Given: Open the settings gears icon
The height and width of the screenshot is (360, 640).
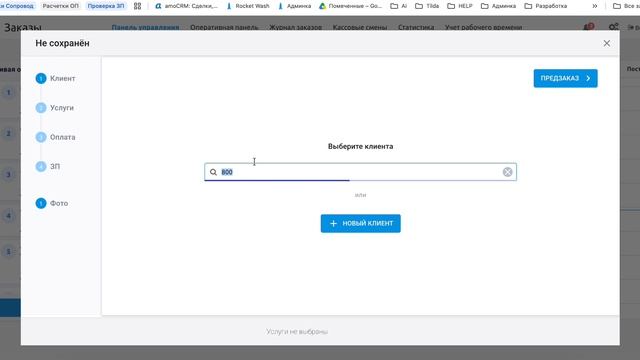Looking at the screenshot, I should click(x=613, y=27).
